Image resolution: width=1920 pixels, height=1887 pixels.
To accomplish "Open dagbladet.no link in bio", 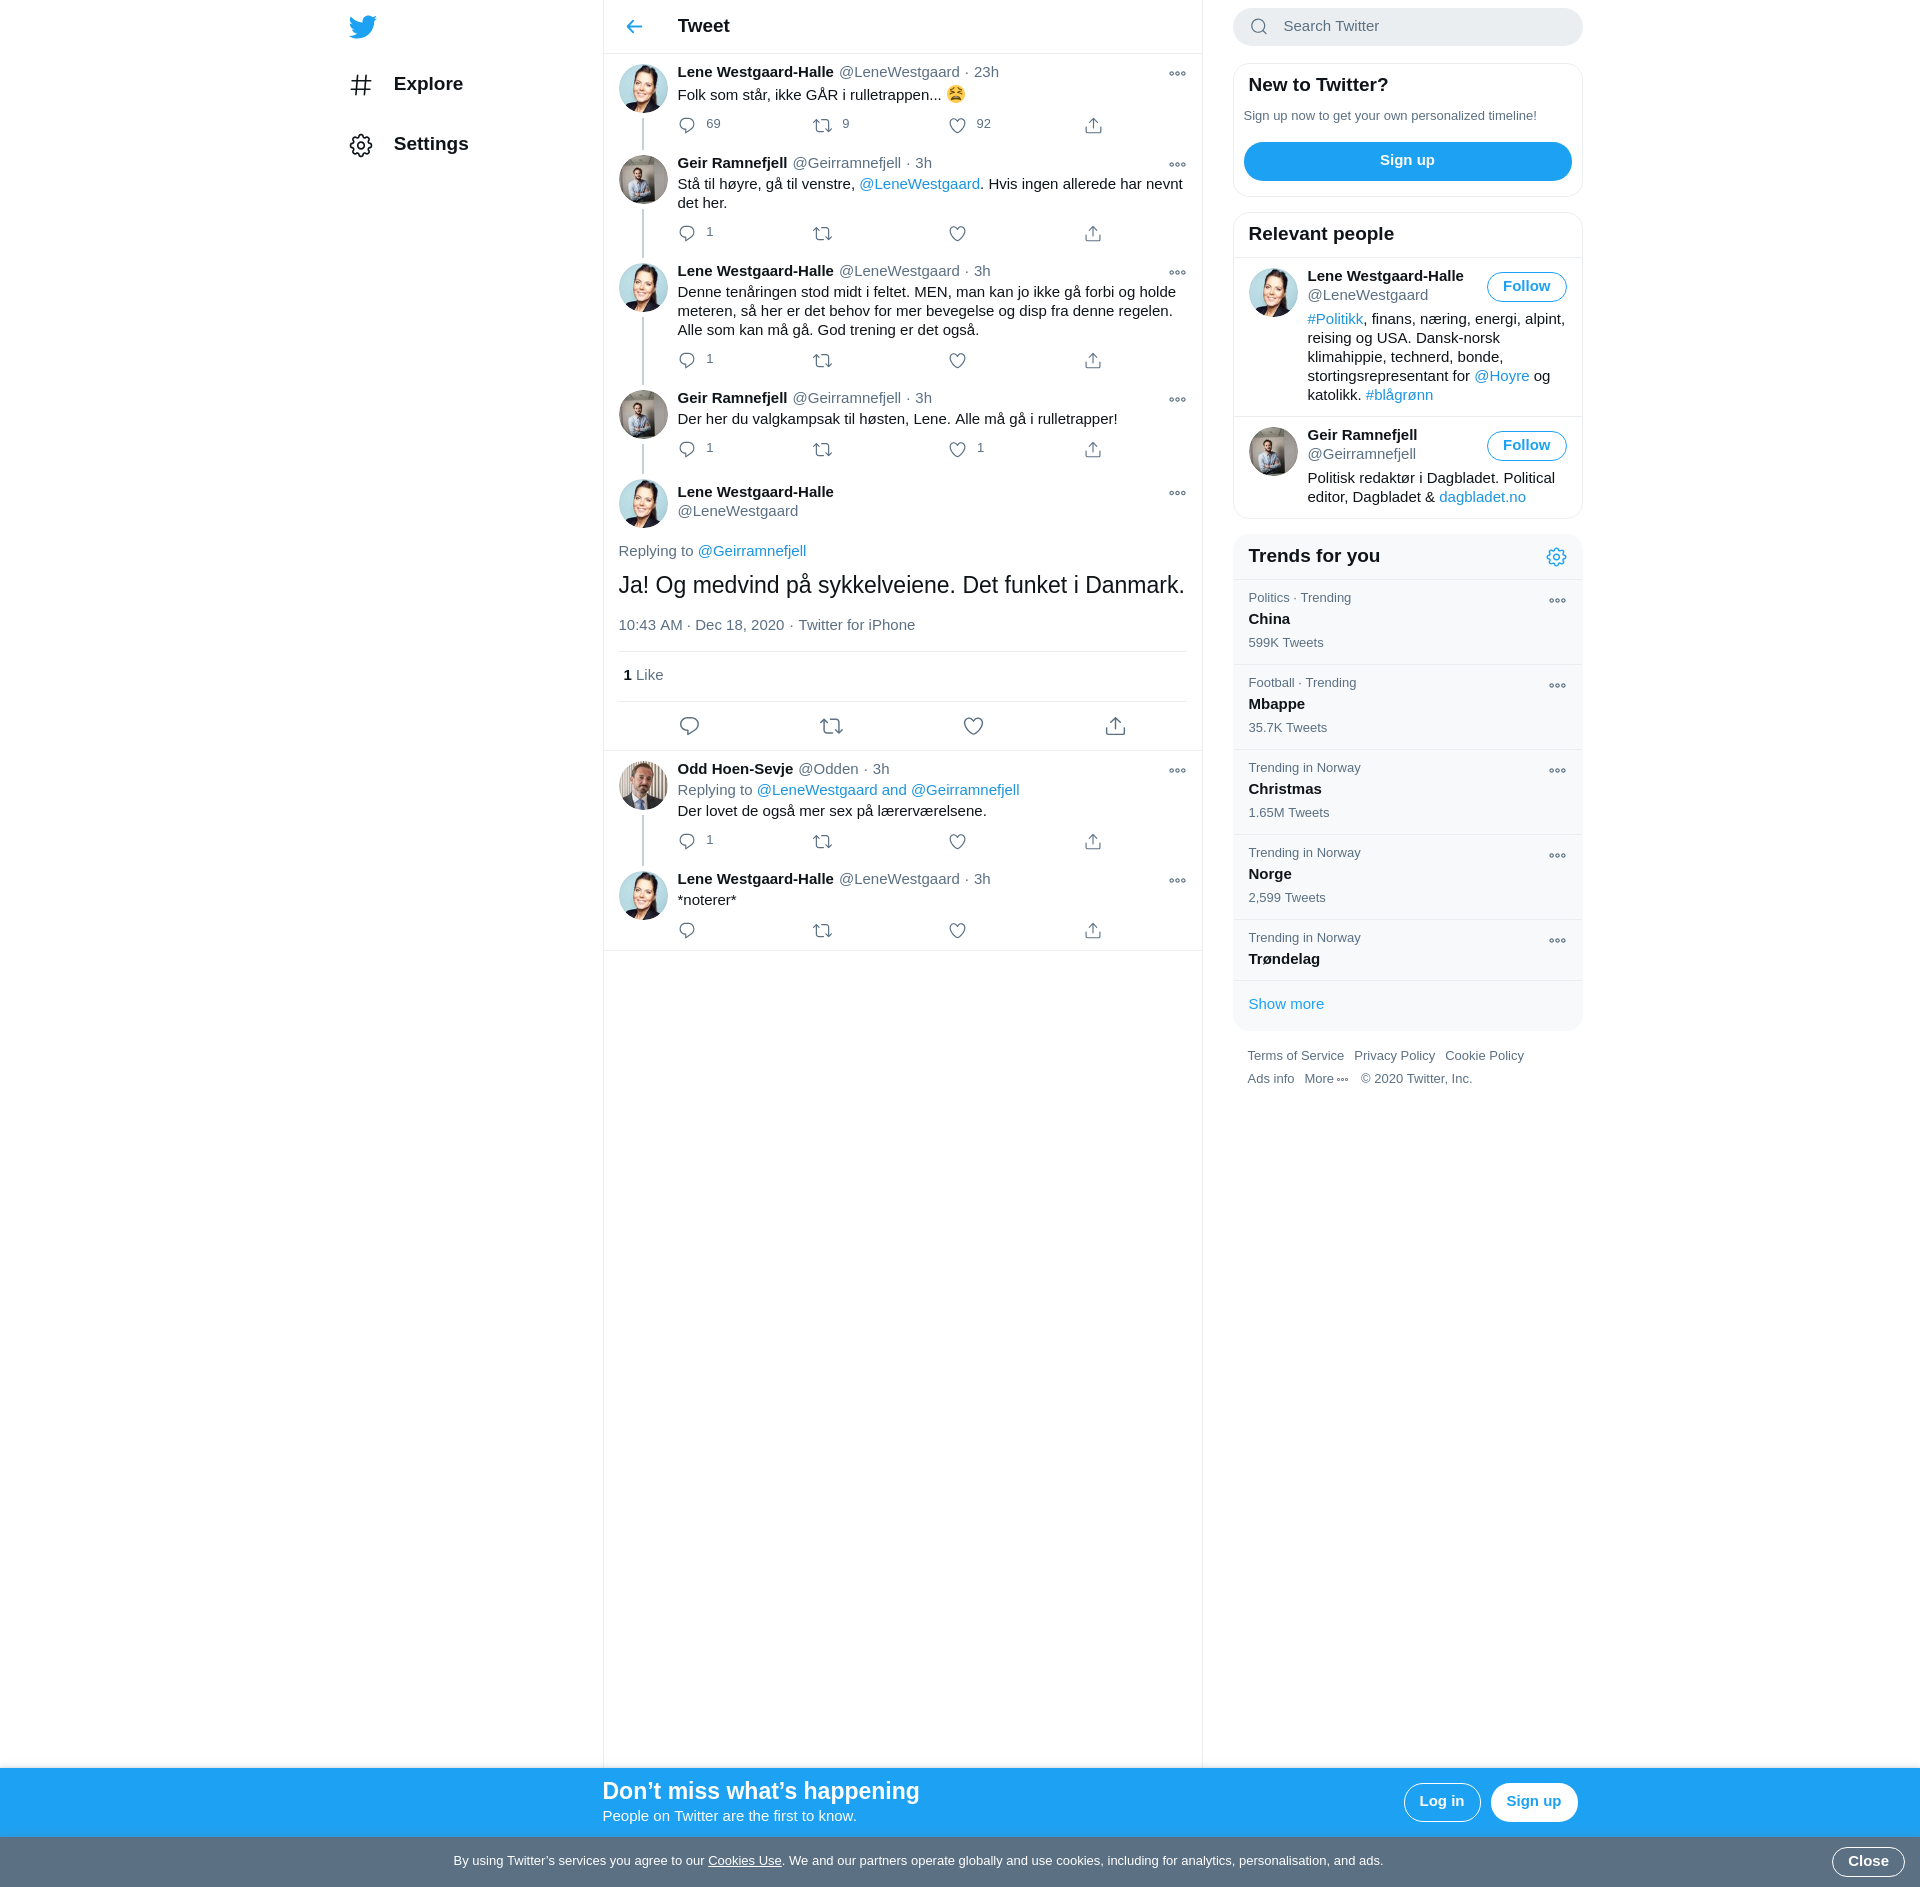I will (x=1482, y=497).
